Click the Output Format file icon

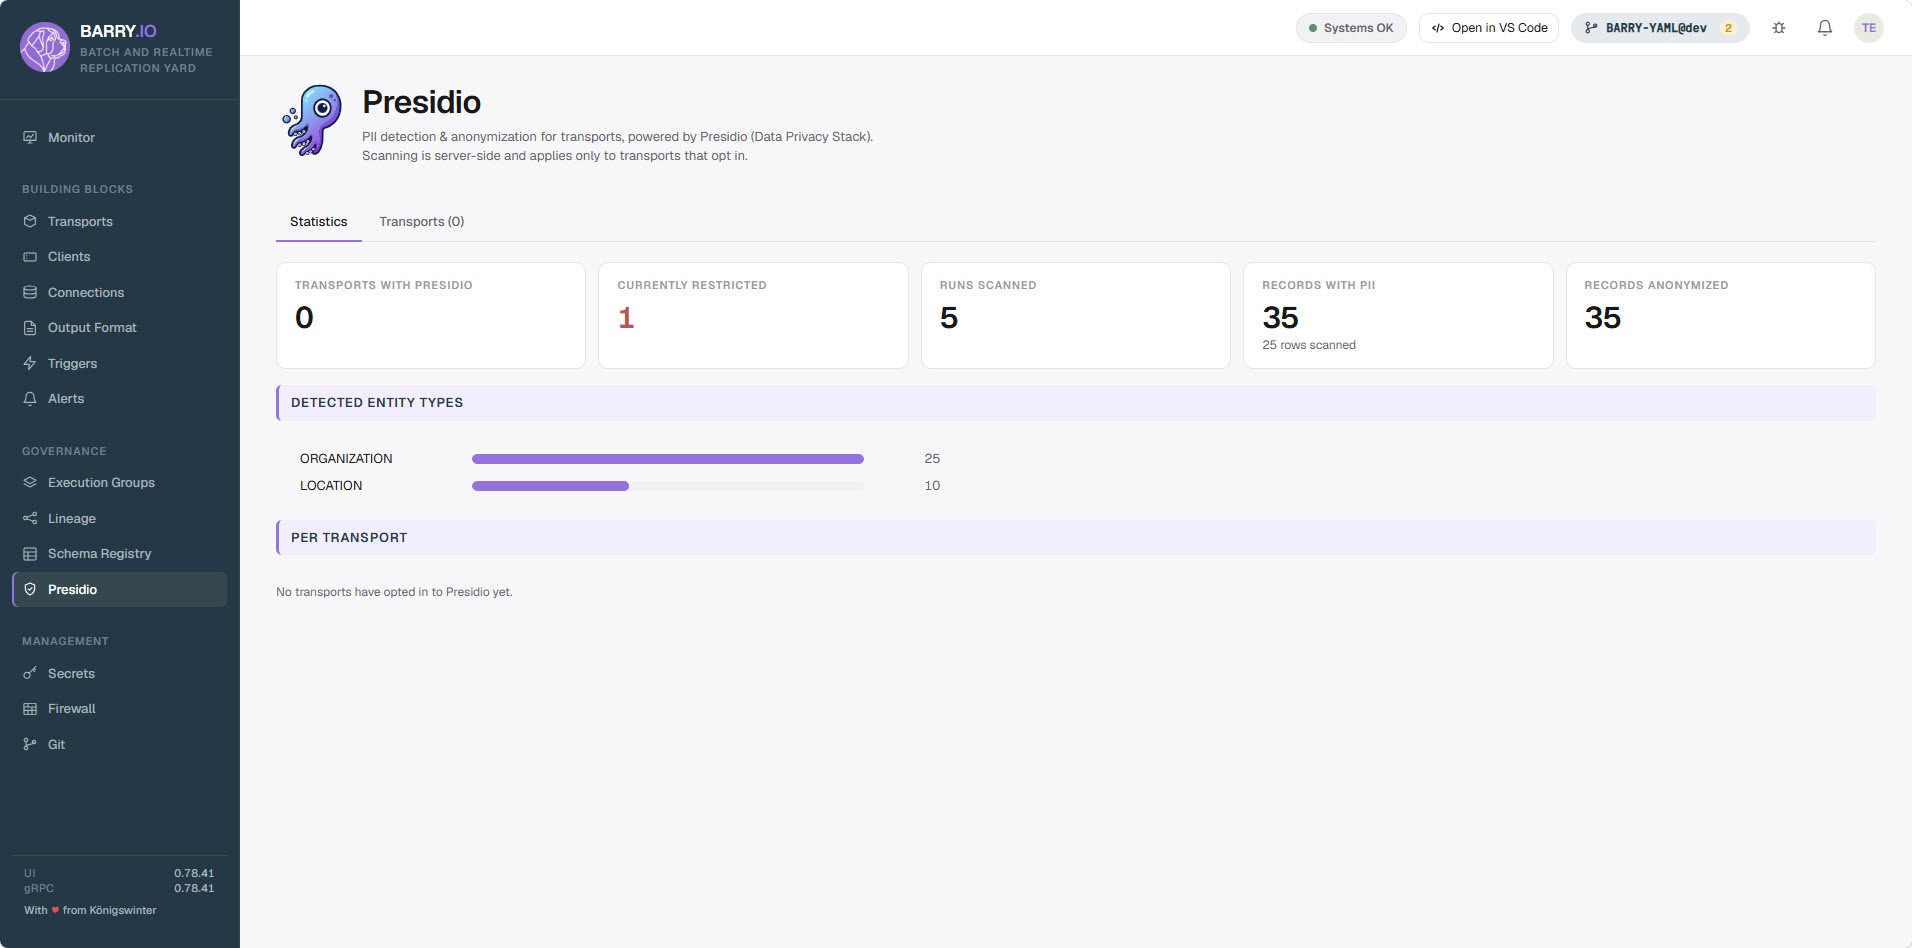pos(30,328)
